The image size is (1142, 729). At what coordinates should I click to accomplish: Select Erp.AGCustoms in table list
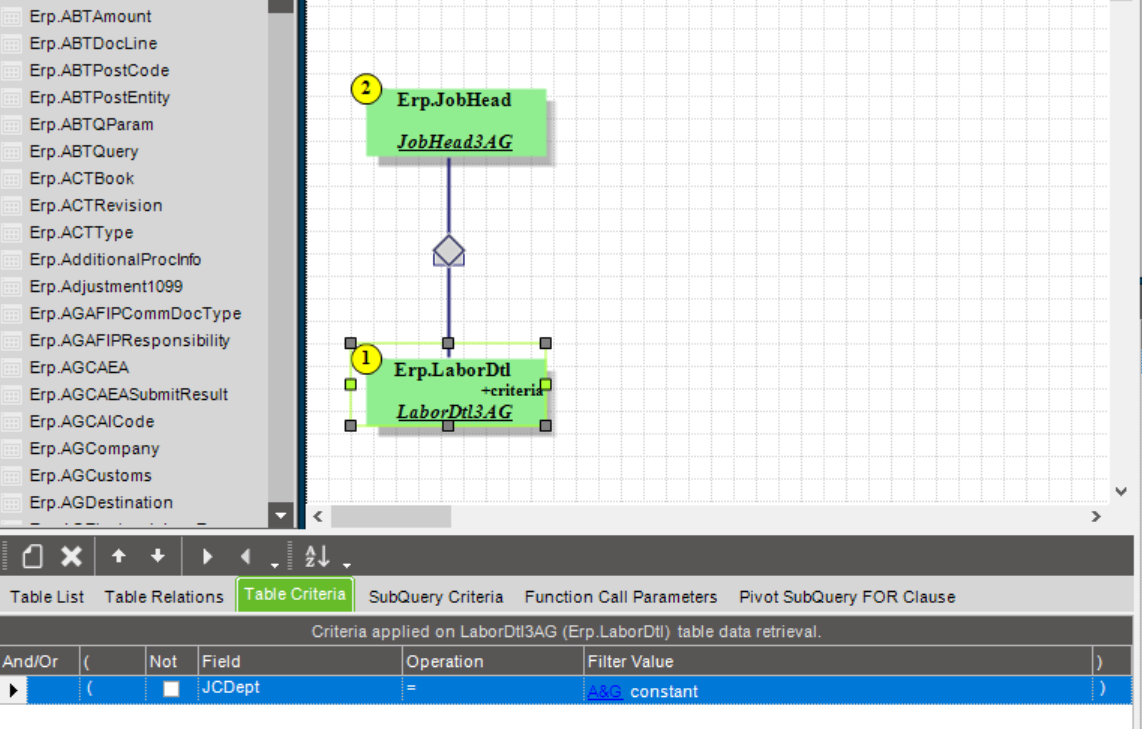(x=90, y=475)
